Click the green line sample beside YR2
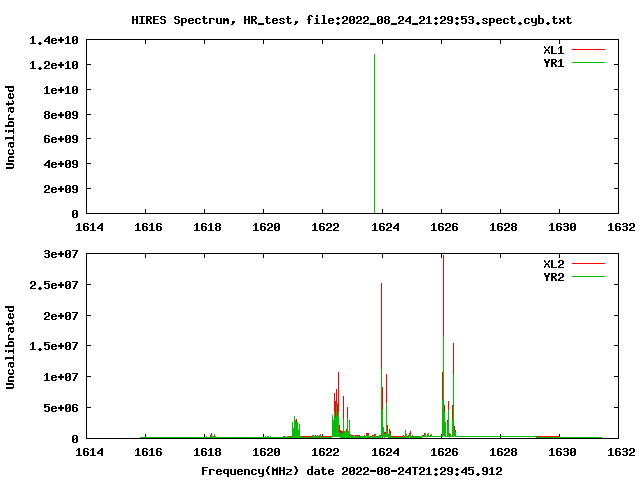The width and height of the screenshot is (640, 480). [588, 277]
